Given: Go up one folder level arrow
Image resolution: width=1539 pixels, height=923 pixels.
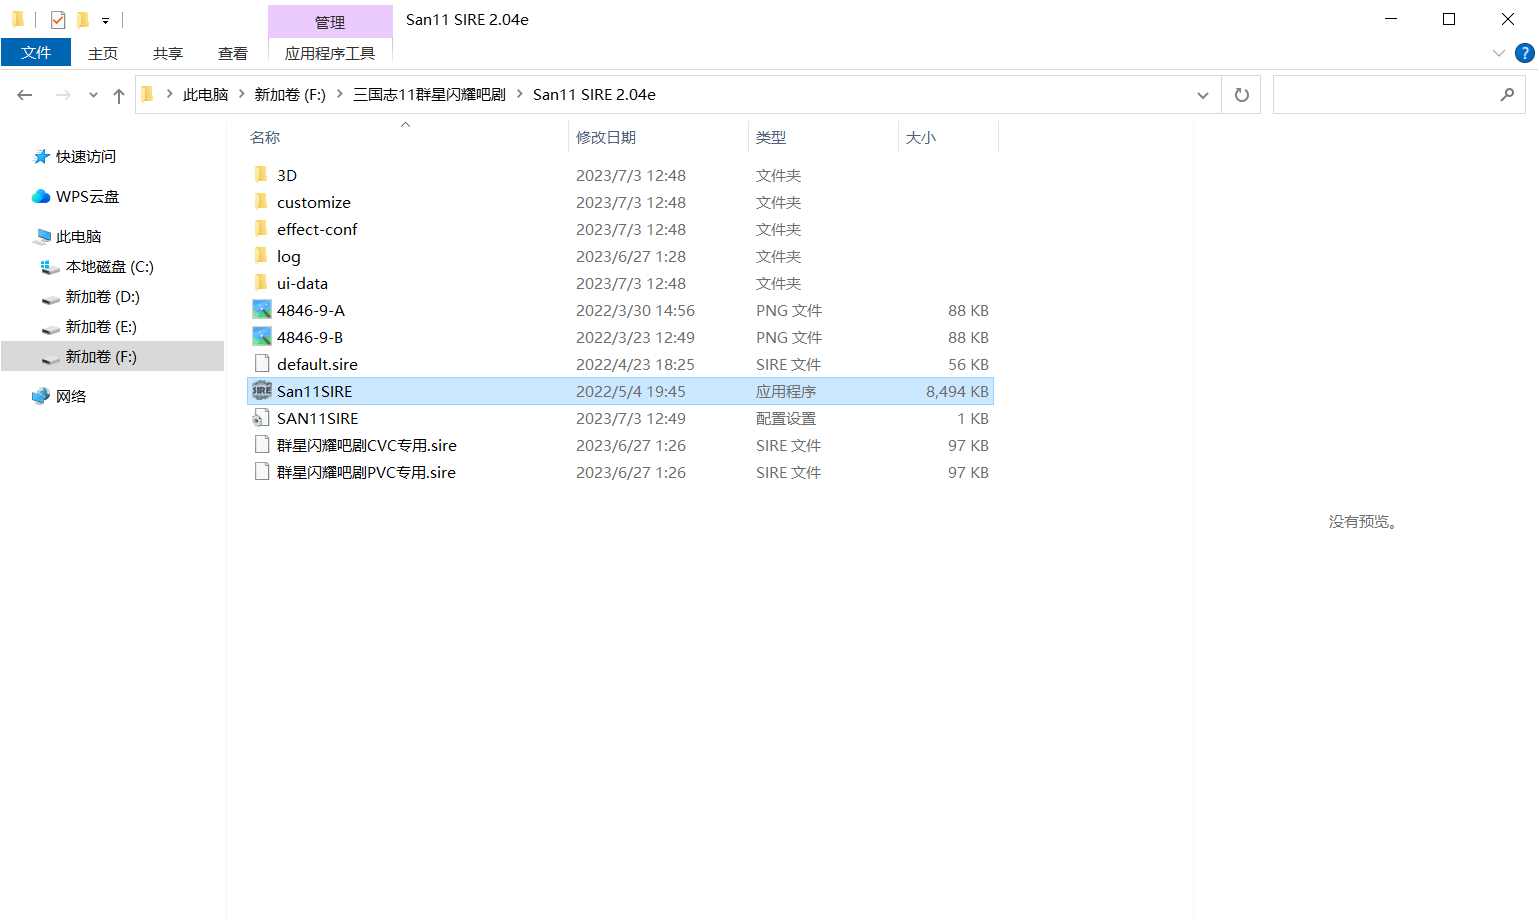Looking at the screenshot, I should 119,95.
